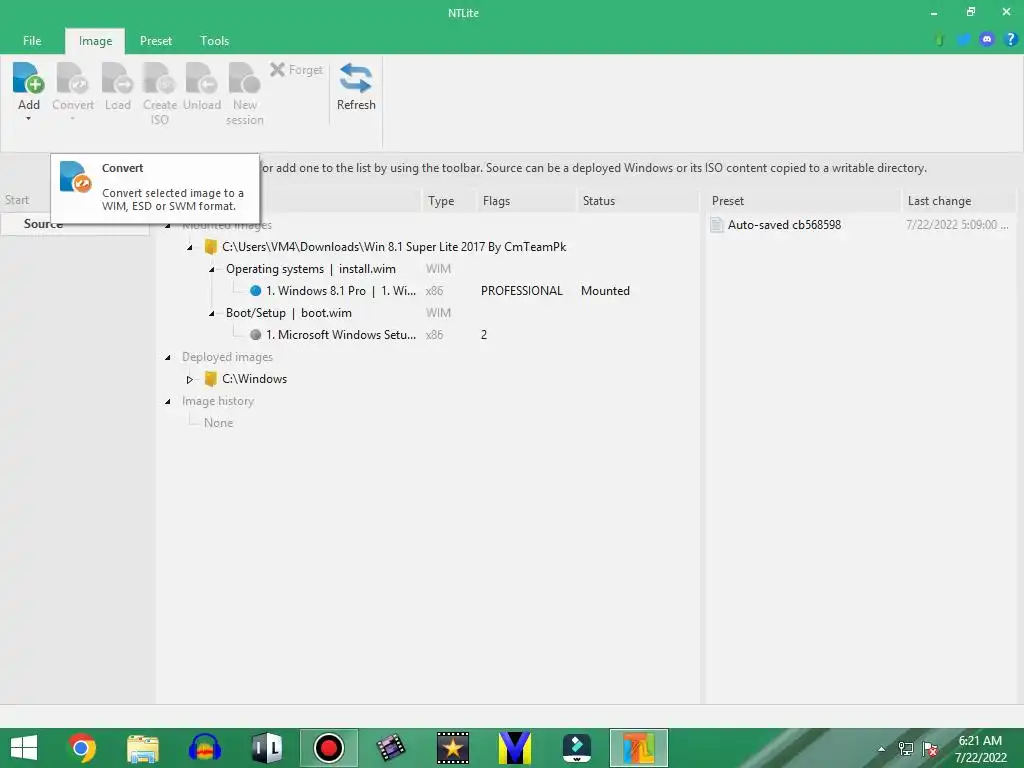The height and width of the screenshot is (768, 1024).
Task: Select the Auto-saved cb568598 preset
Action: pyautogui.click(x=784, y=225)
